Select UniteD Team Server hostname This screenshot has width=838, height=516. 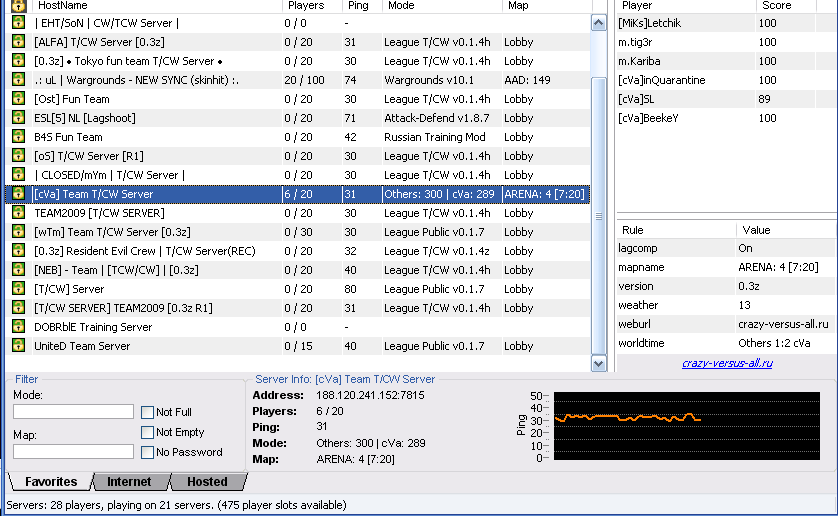pyautogui.click(x=82, y=346)
